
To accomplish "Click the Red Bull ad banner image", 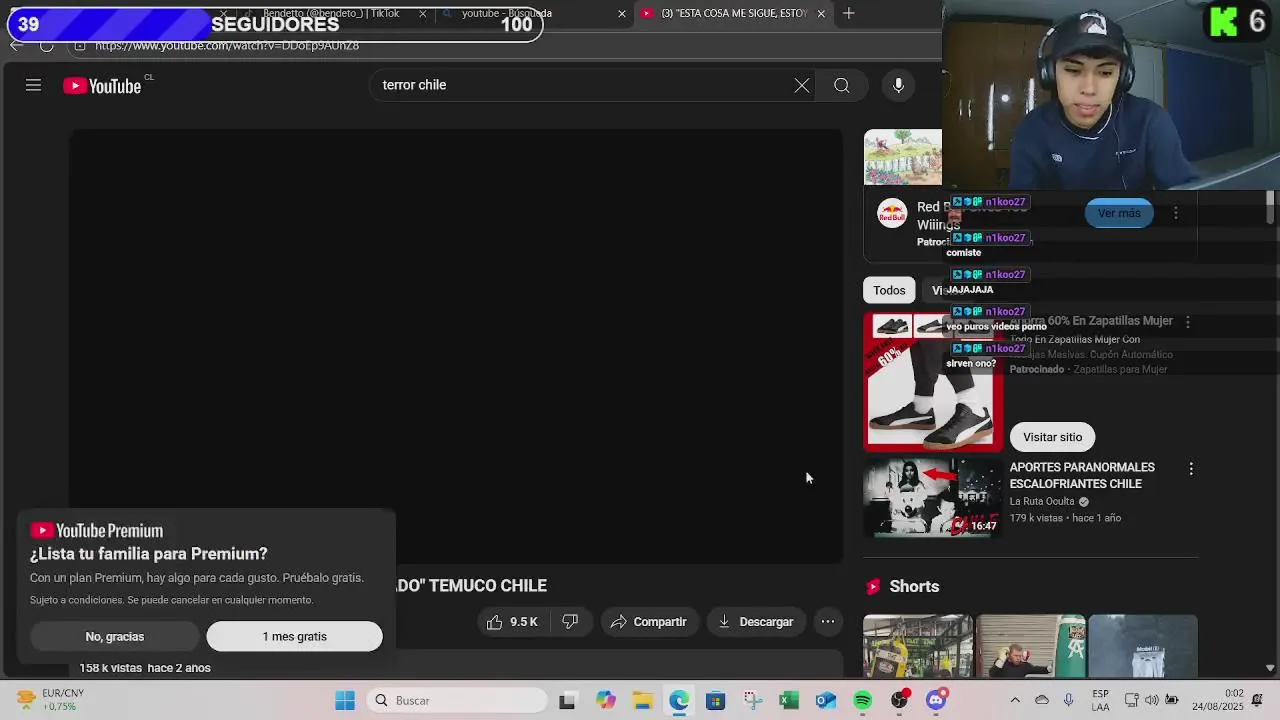I will [903, 157].
